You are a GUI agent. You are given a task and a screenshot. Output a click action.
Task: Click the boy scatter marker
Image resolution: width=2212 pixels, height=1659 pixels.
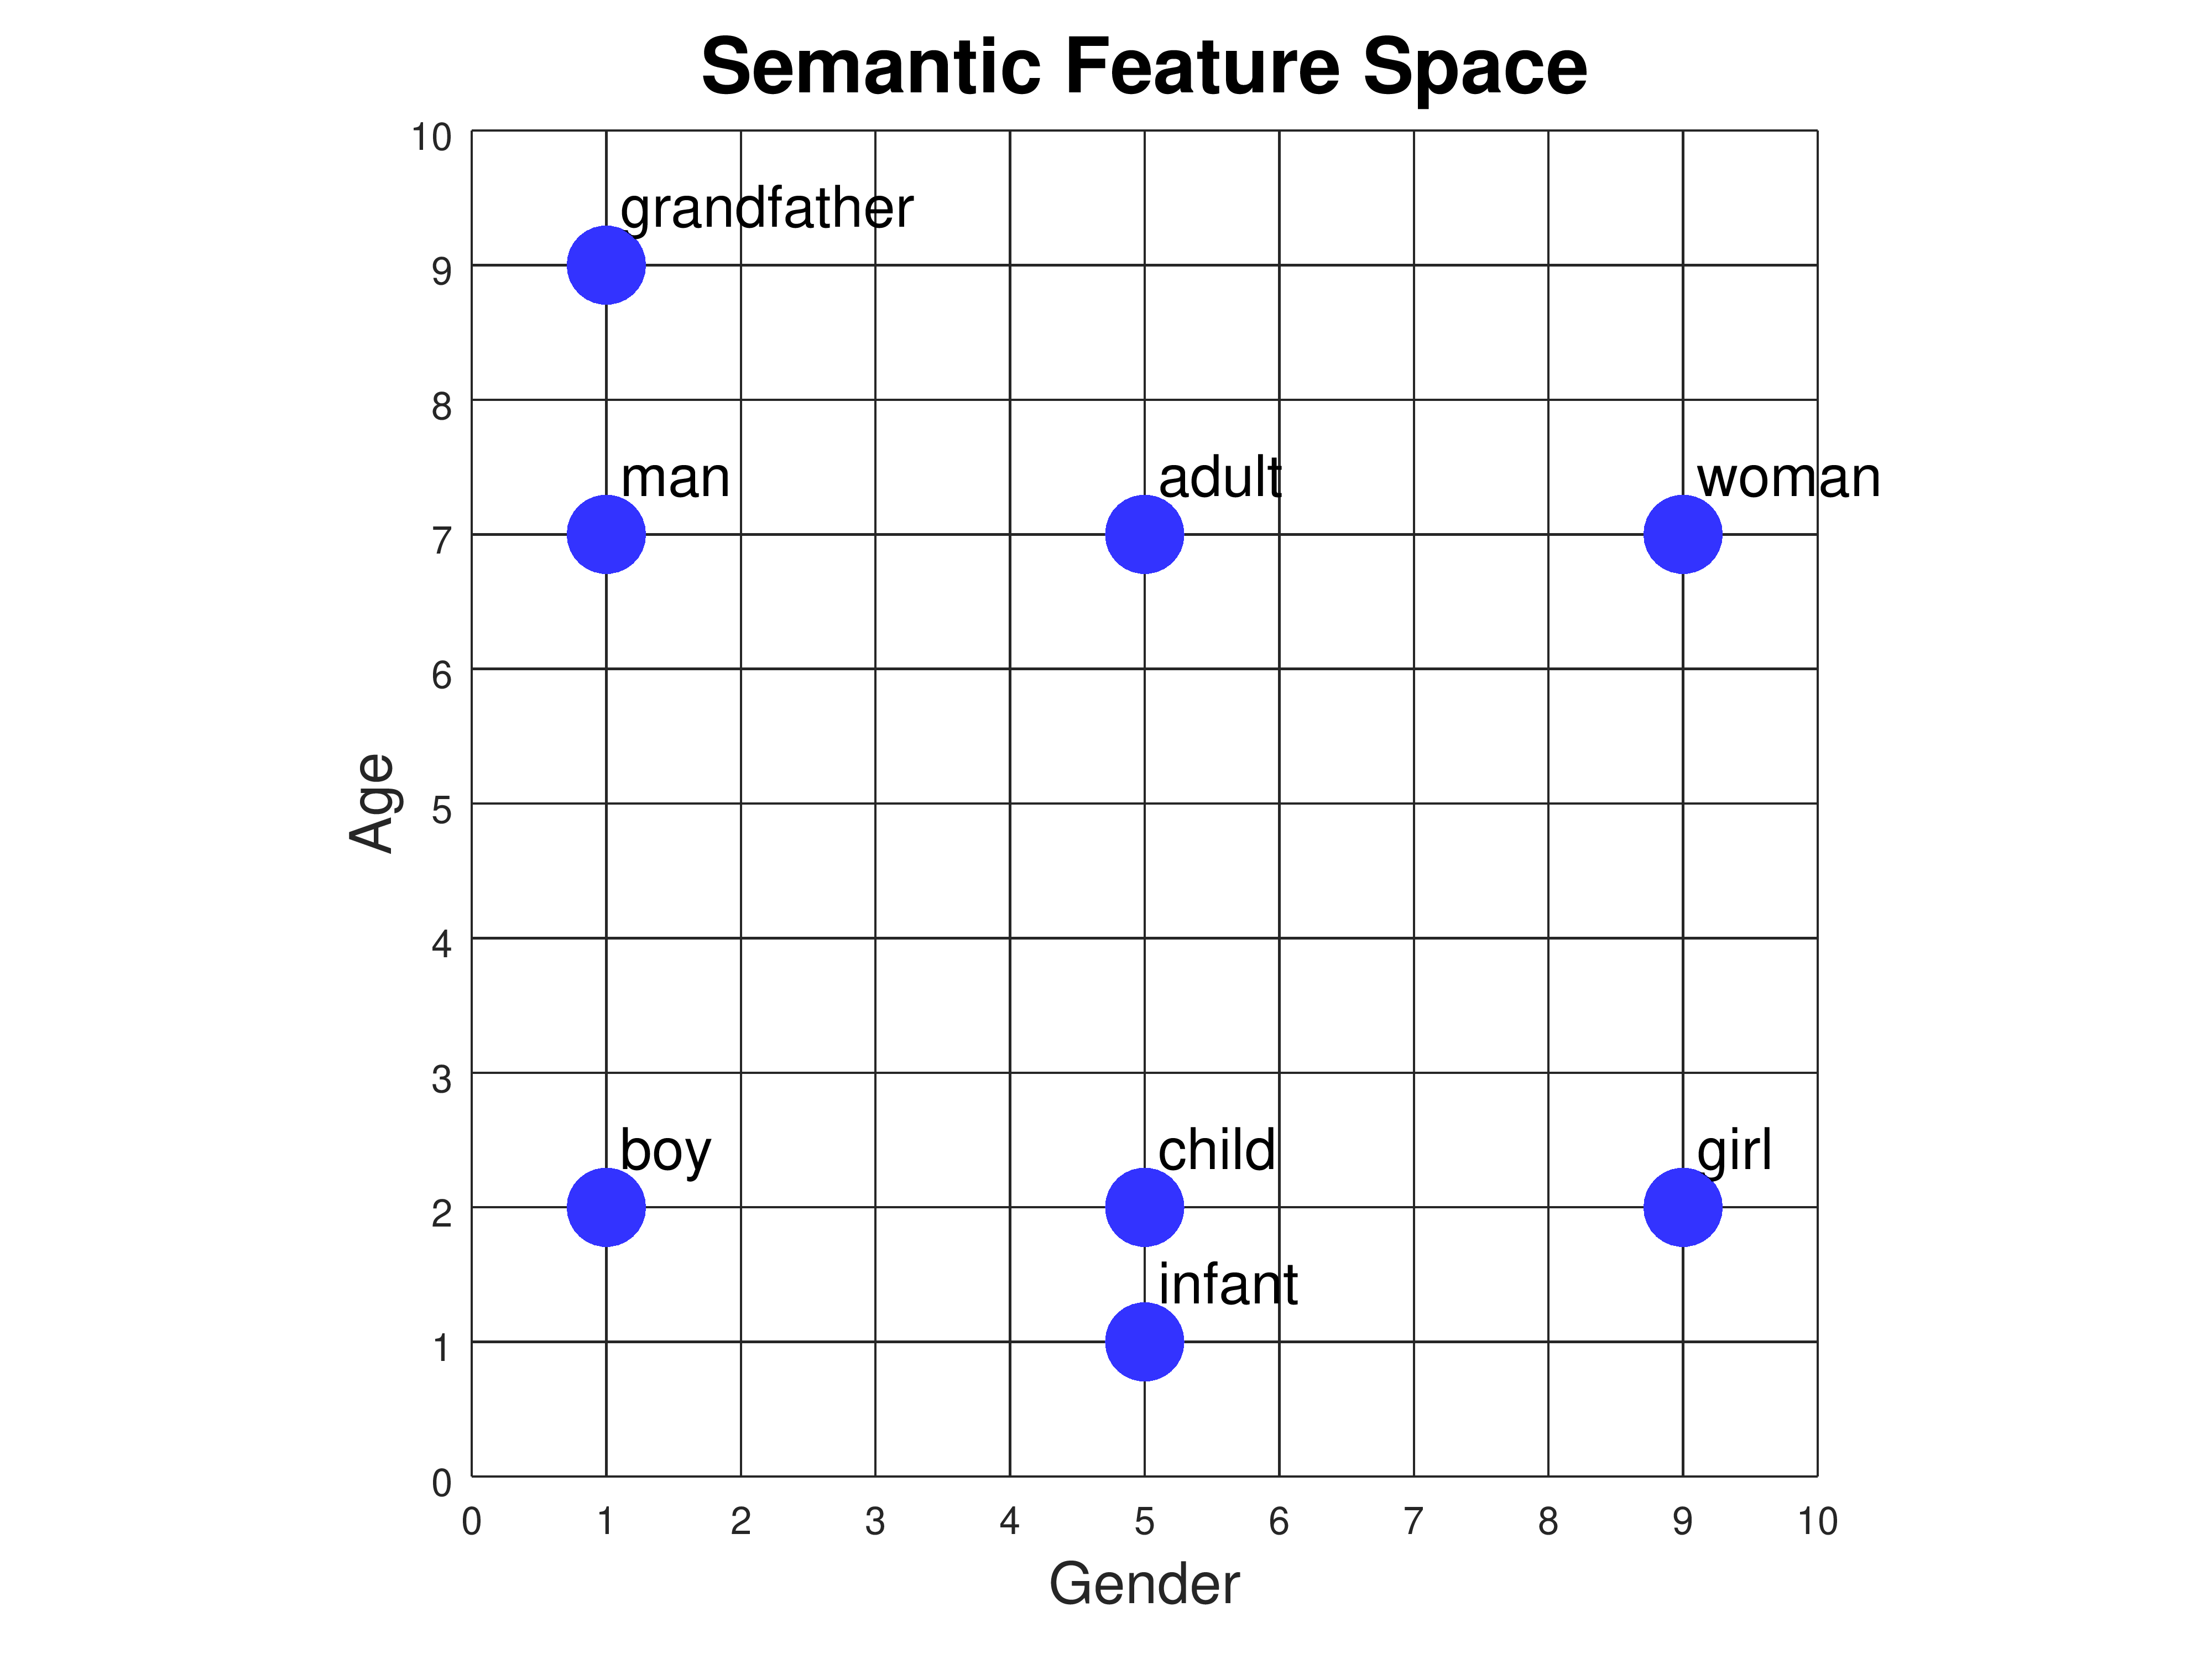click(606, 1207)
